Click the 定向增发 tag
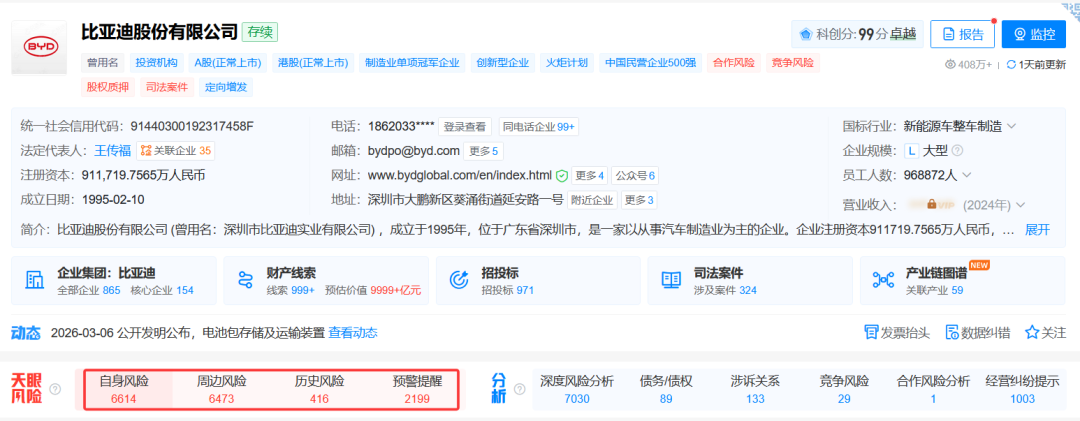 226,87
